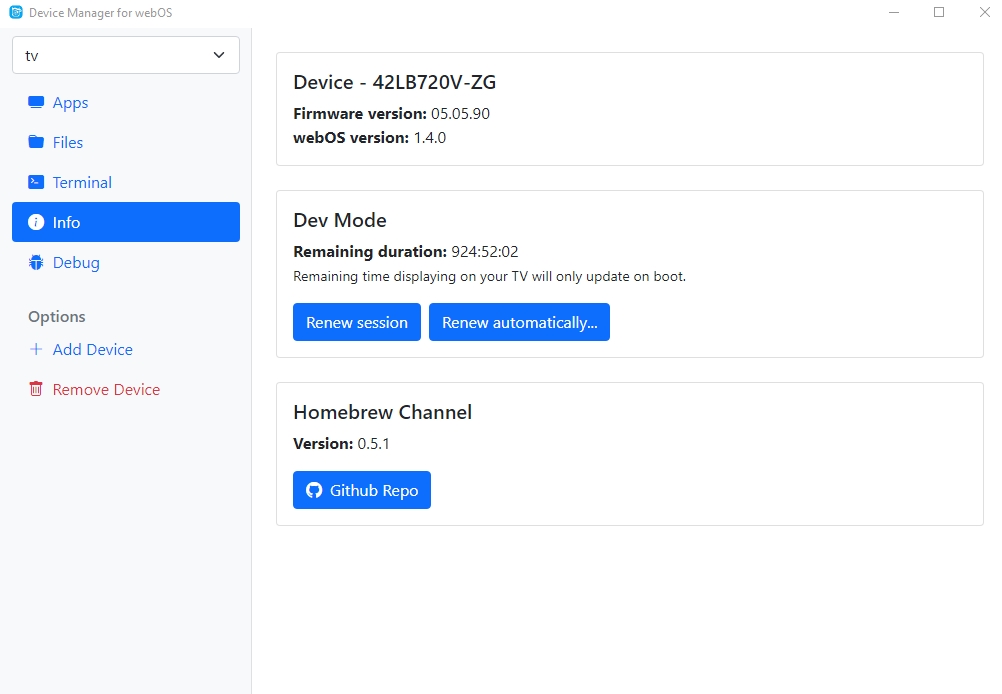
Task: Click the red trash icon in sidebar
Action: 36,389
